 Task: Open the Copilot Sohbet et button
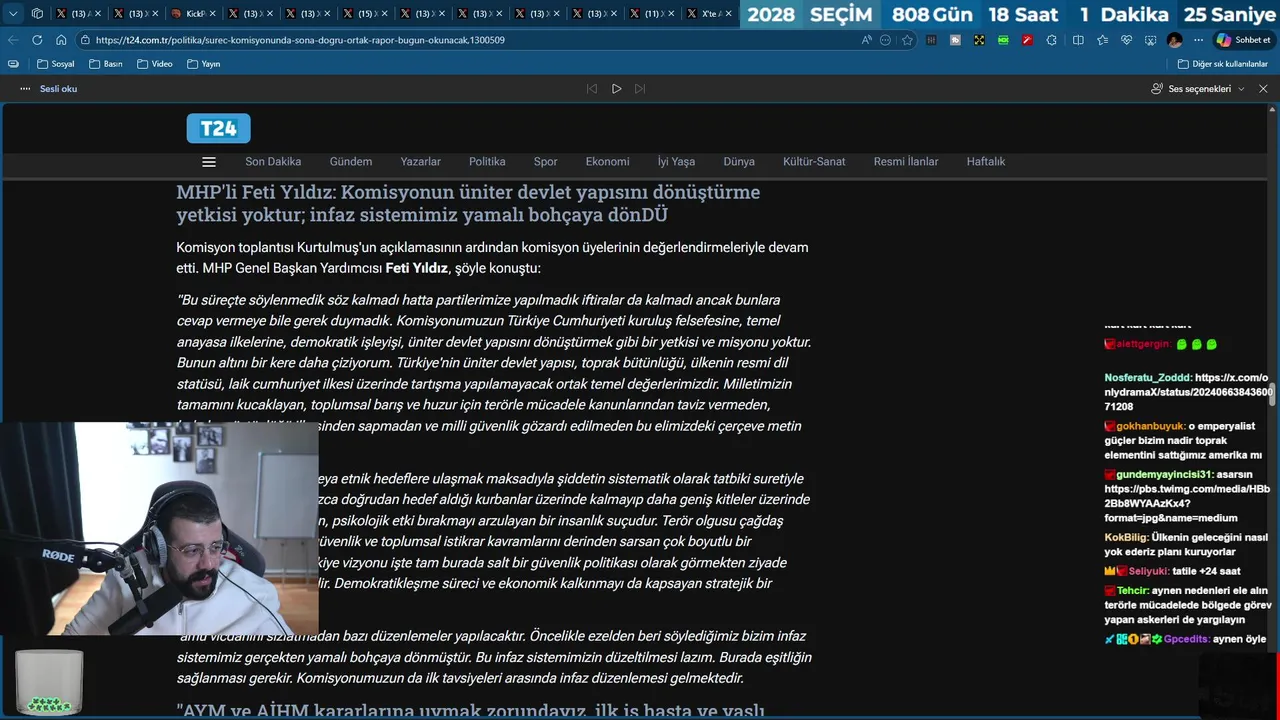click(x=1243, y=40)
